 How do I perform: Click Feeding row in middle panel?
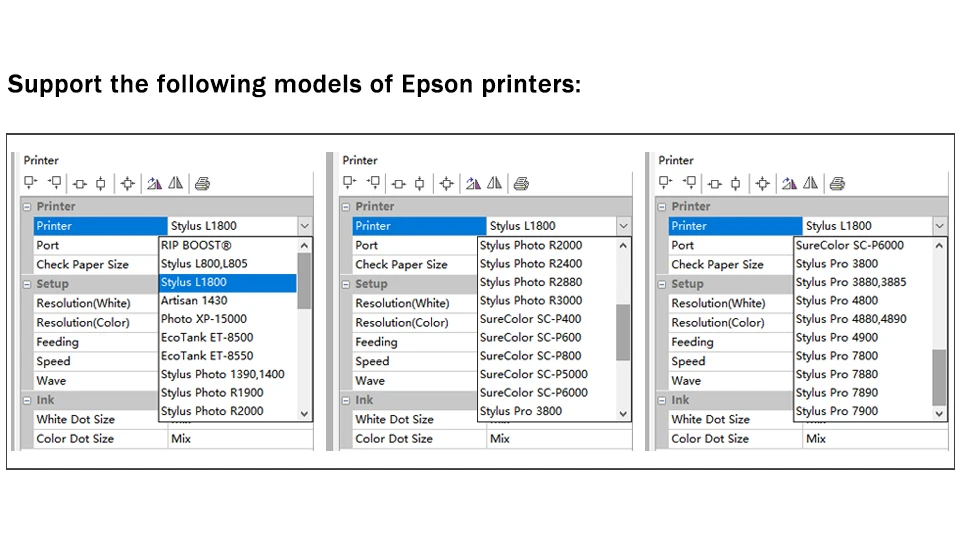point(414,342)
